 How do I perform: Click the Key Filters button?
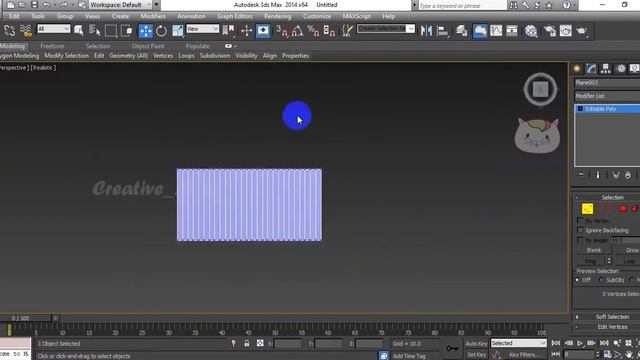click(524, 355)
